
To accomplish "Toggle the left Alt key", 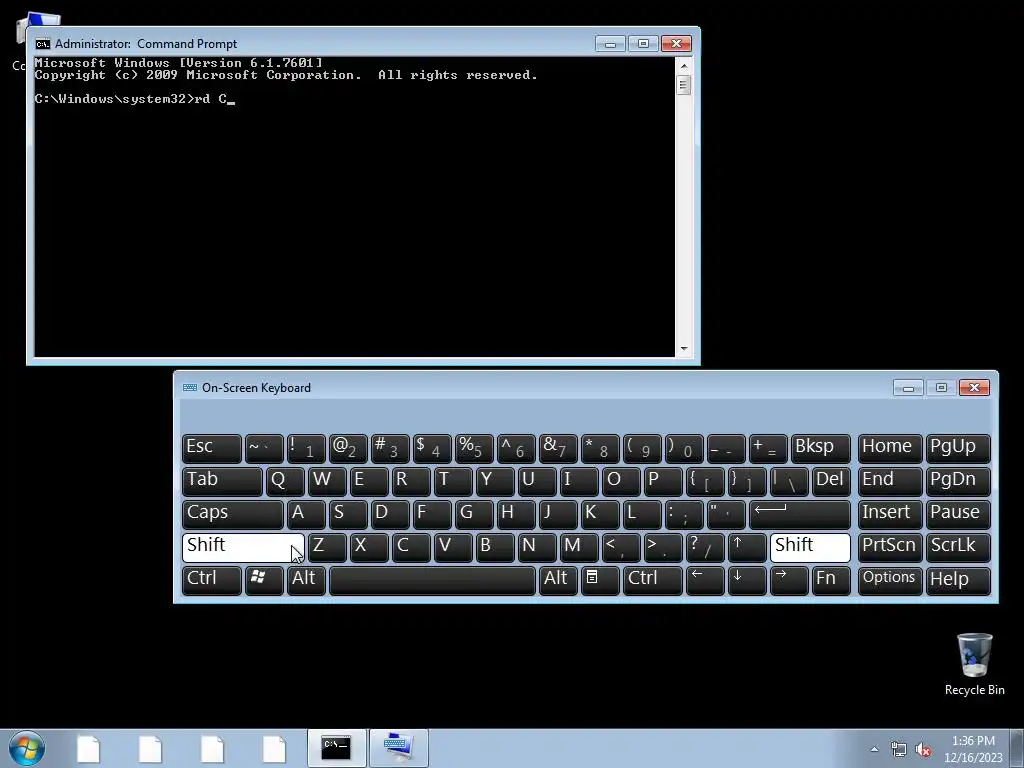I will tap(306, 580).
